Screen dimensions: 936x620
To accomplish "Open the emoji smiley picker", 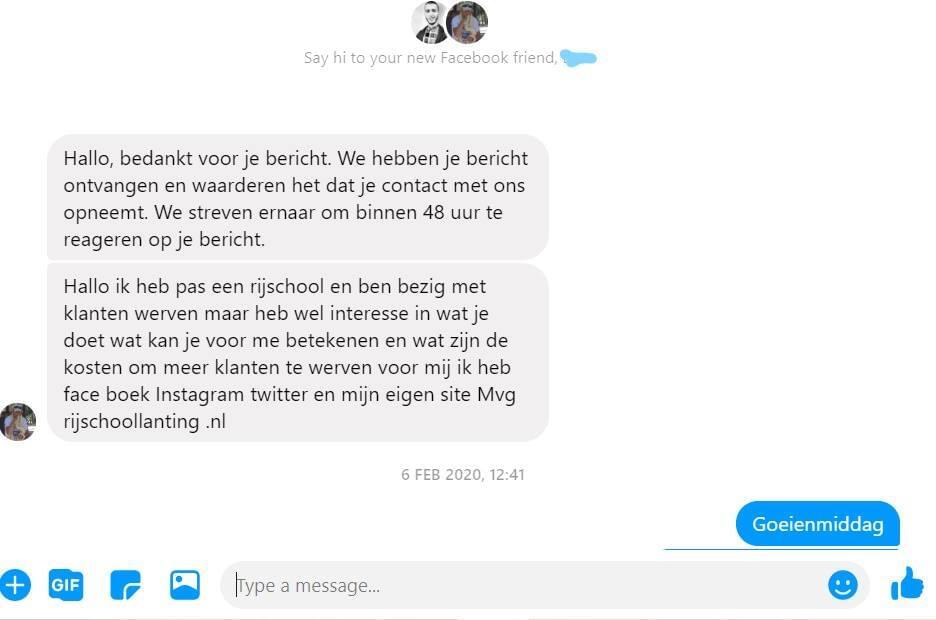I will click(x=843, y=585).
